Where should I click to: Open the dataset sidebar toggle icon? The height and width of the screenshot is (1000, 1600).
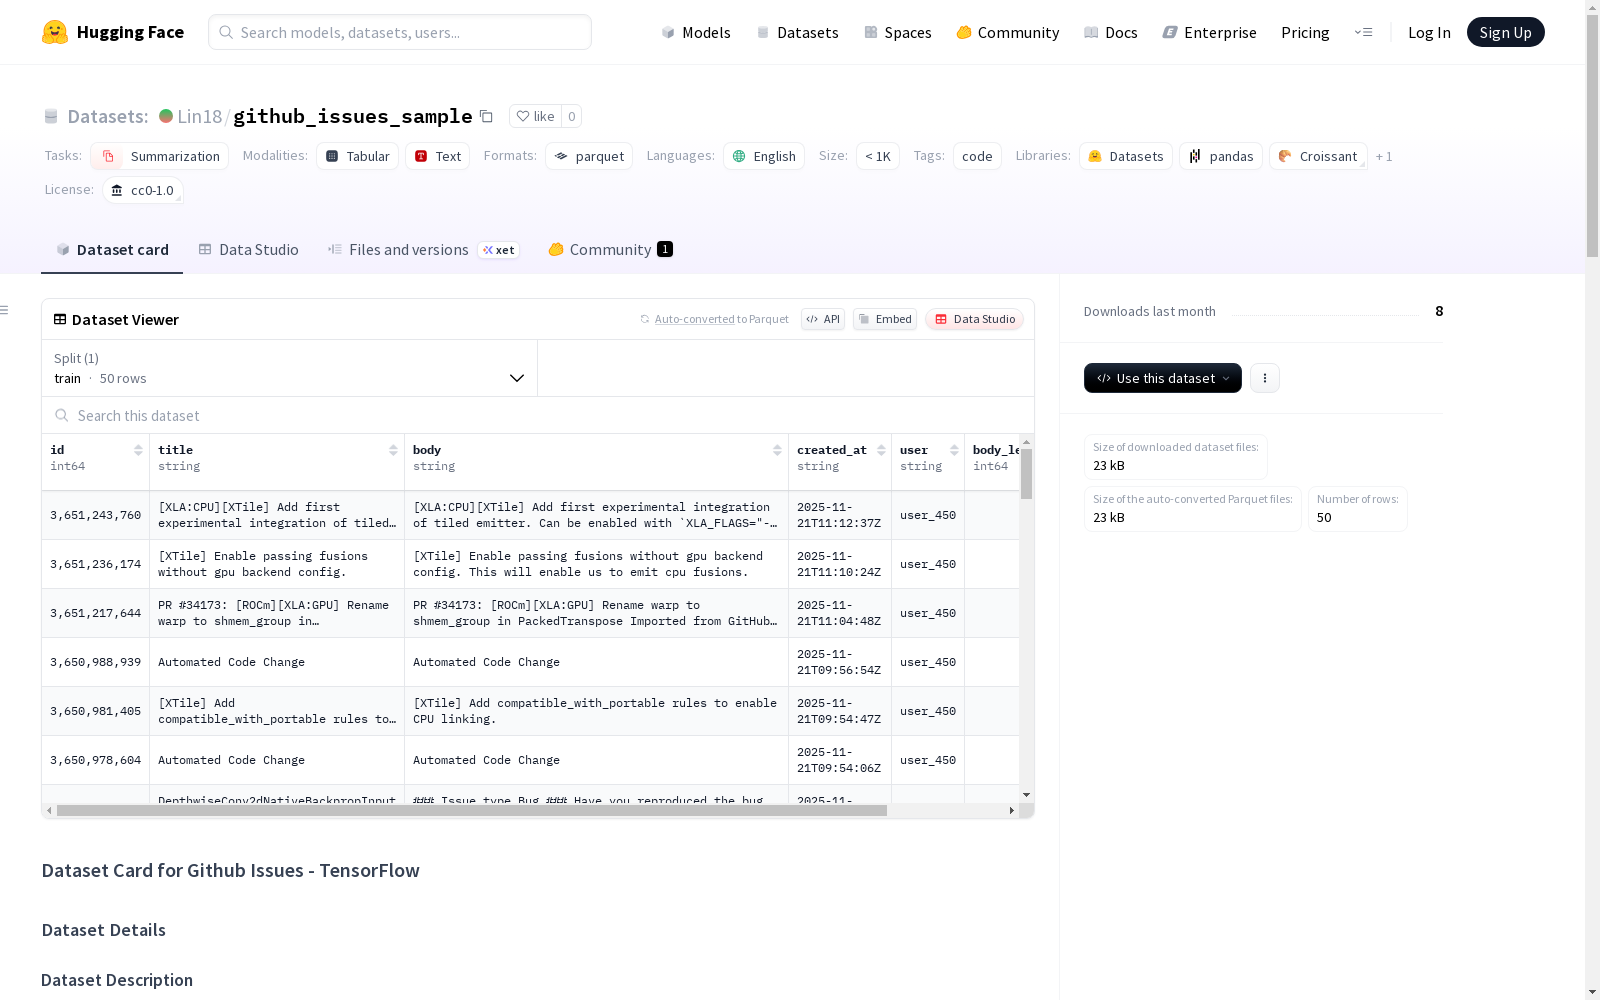click(4, 310)
